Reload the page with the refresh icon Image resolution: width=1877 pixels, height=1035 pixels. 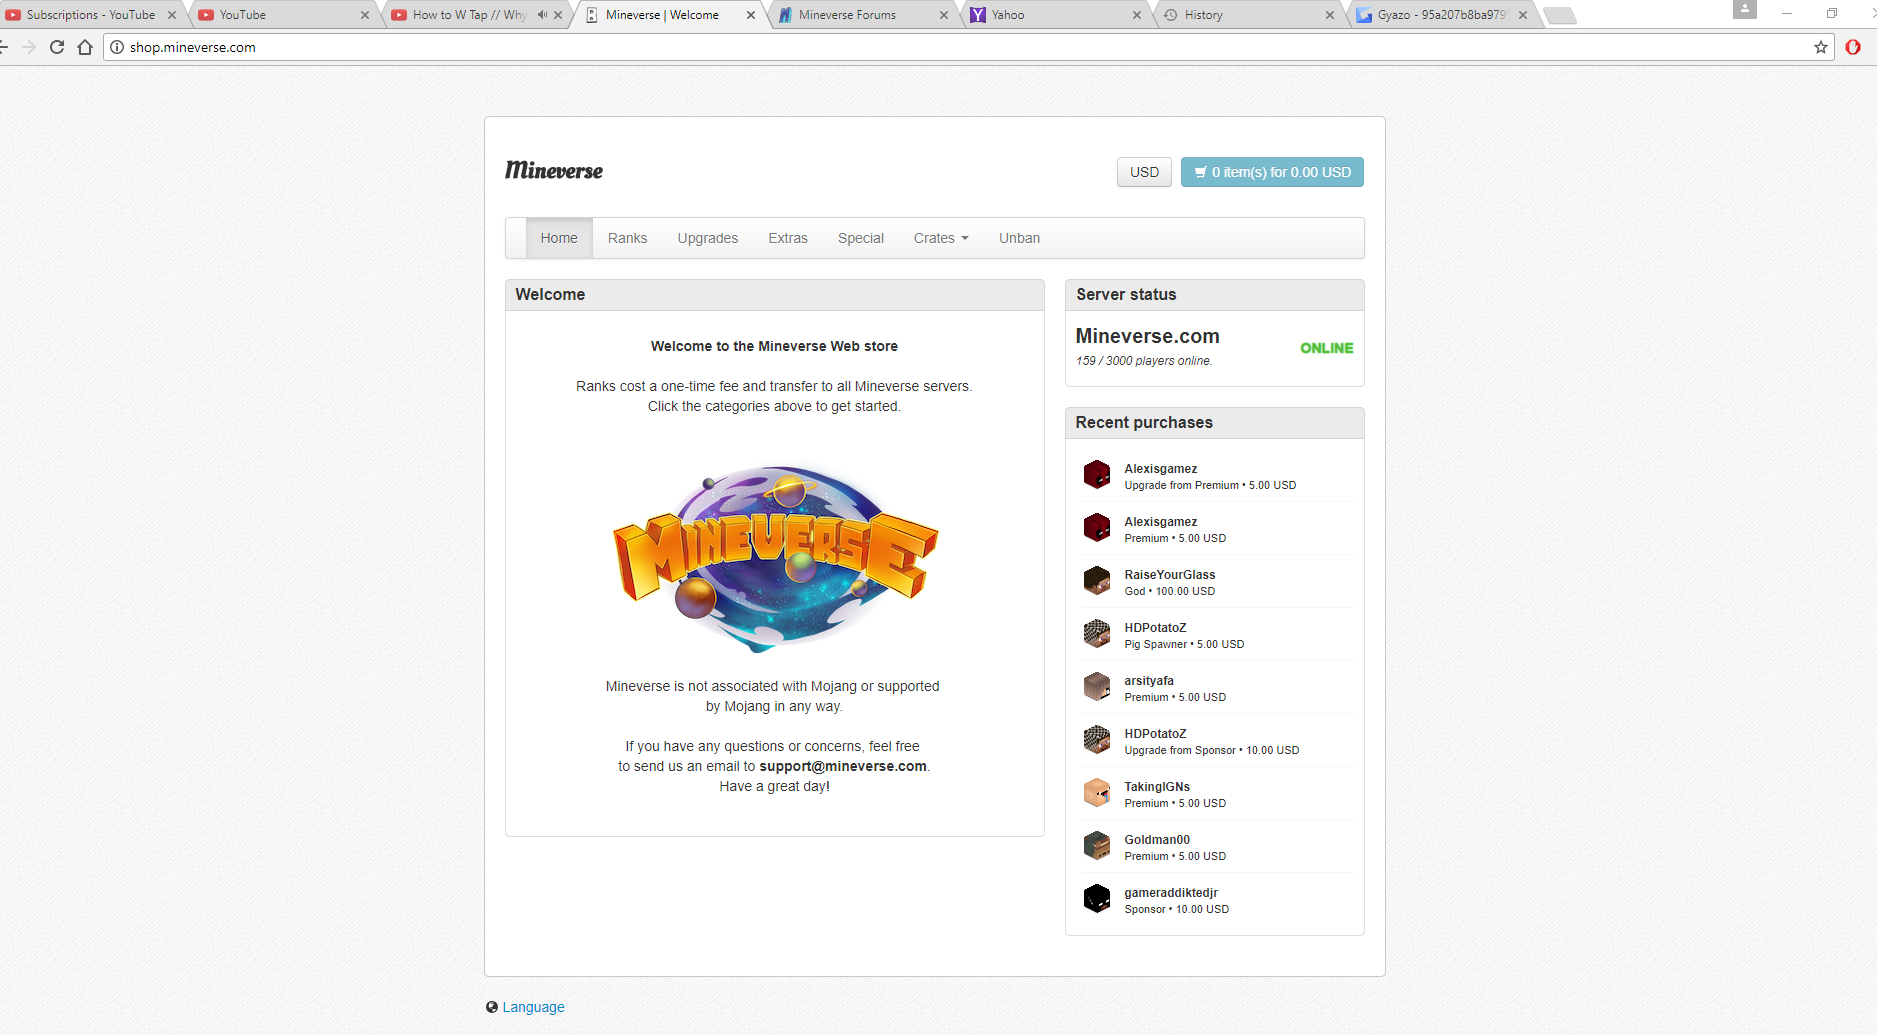pos(57,47)
